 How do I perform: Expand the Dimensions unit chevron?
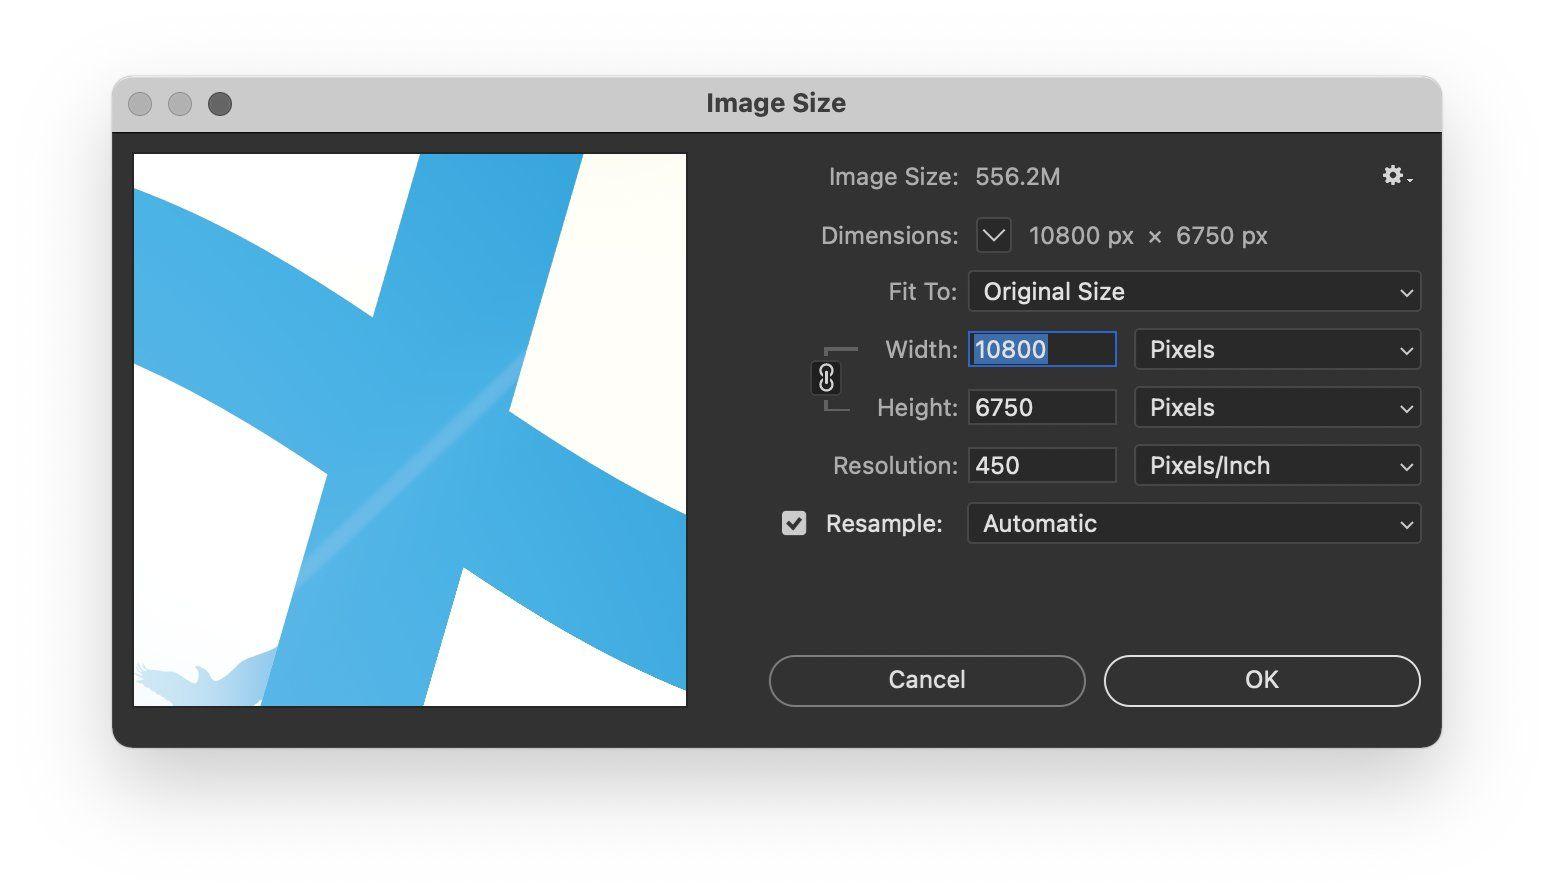coord(994,236)
